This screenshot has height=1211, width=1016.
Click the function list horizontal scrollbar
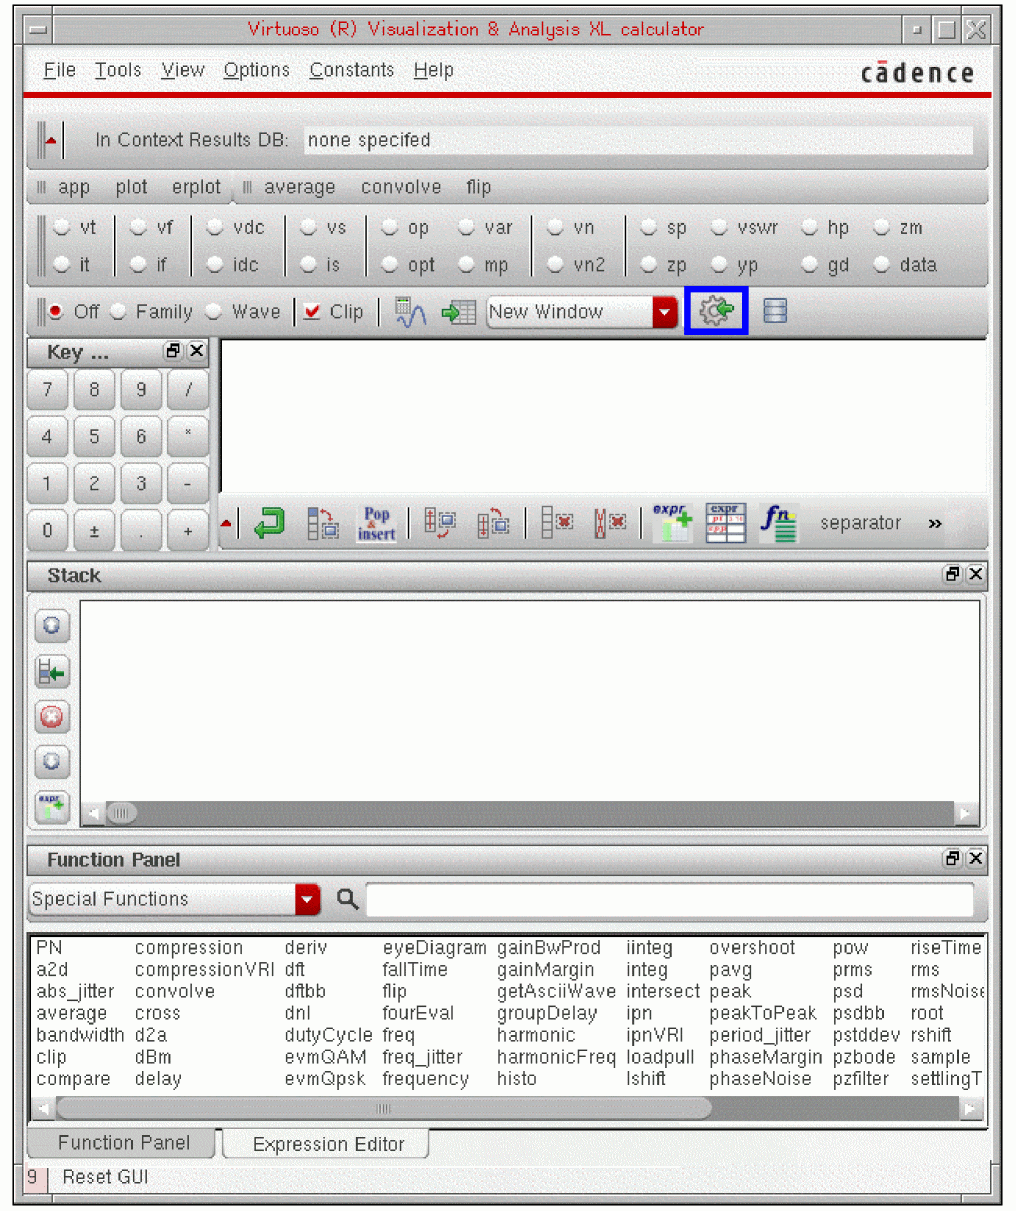(x=384, y=1108)
